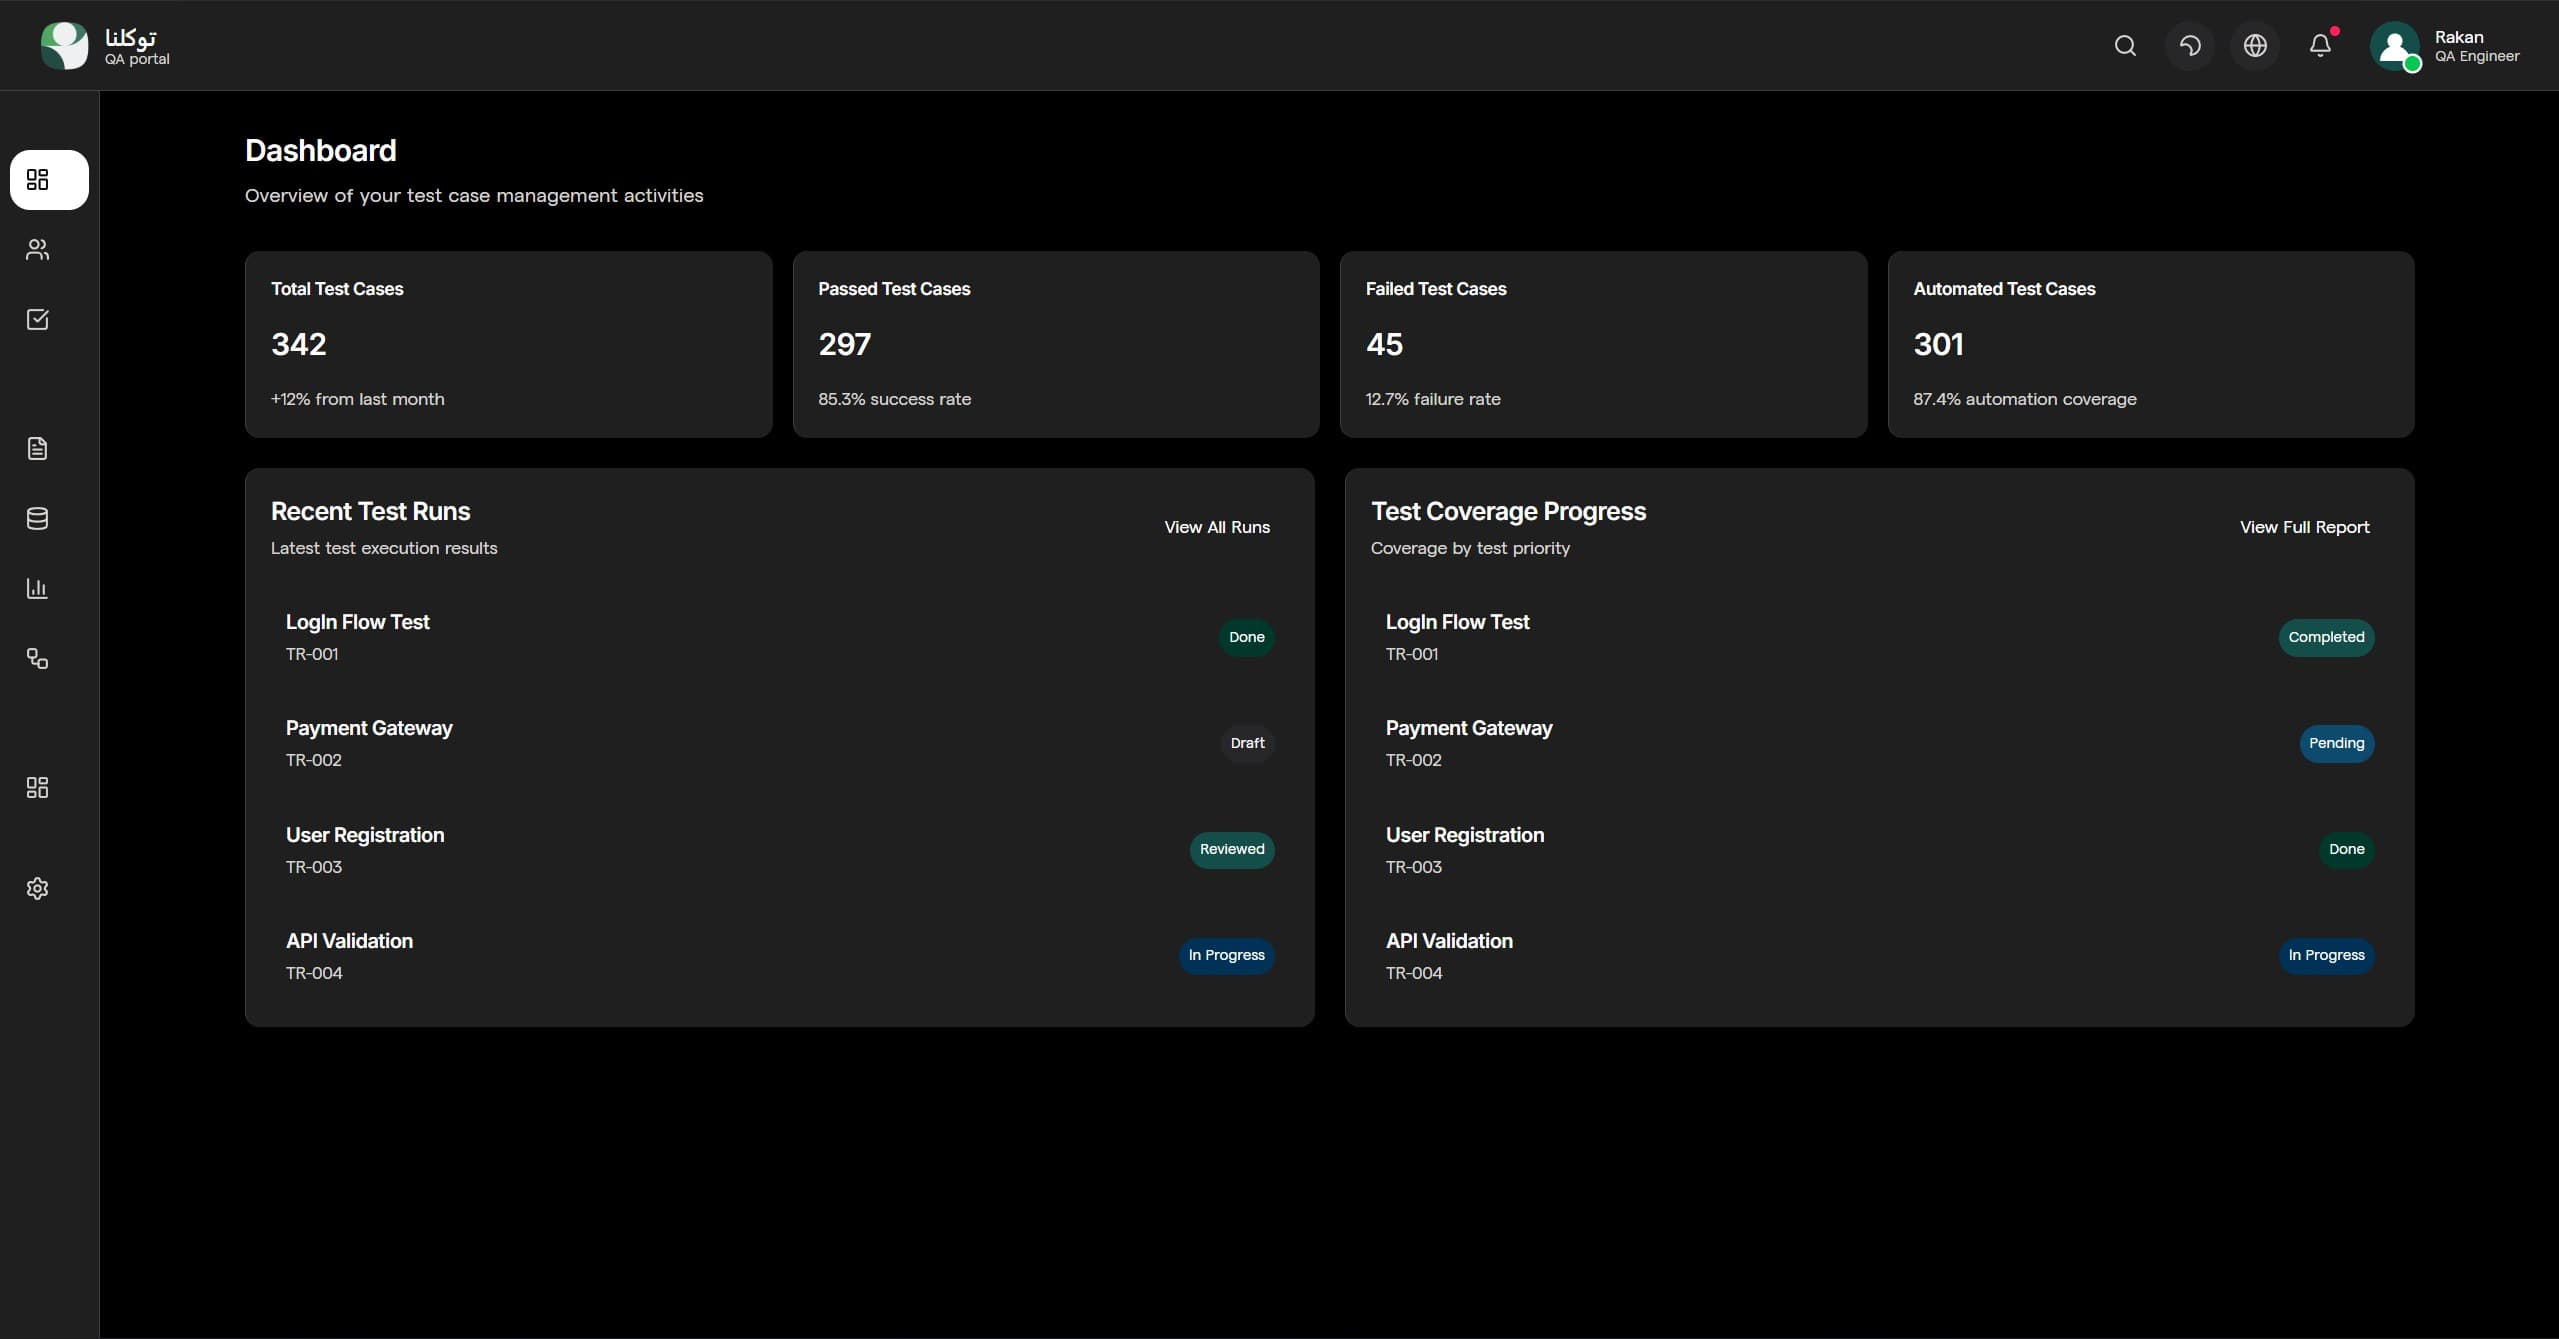
Task: Click the Done status badge on LogIn Flow Test
Action: [x=1247, y=637]
